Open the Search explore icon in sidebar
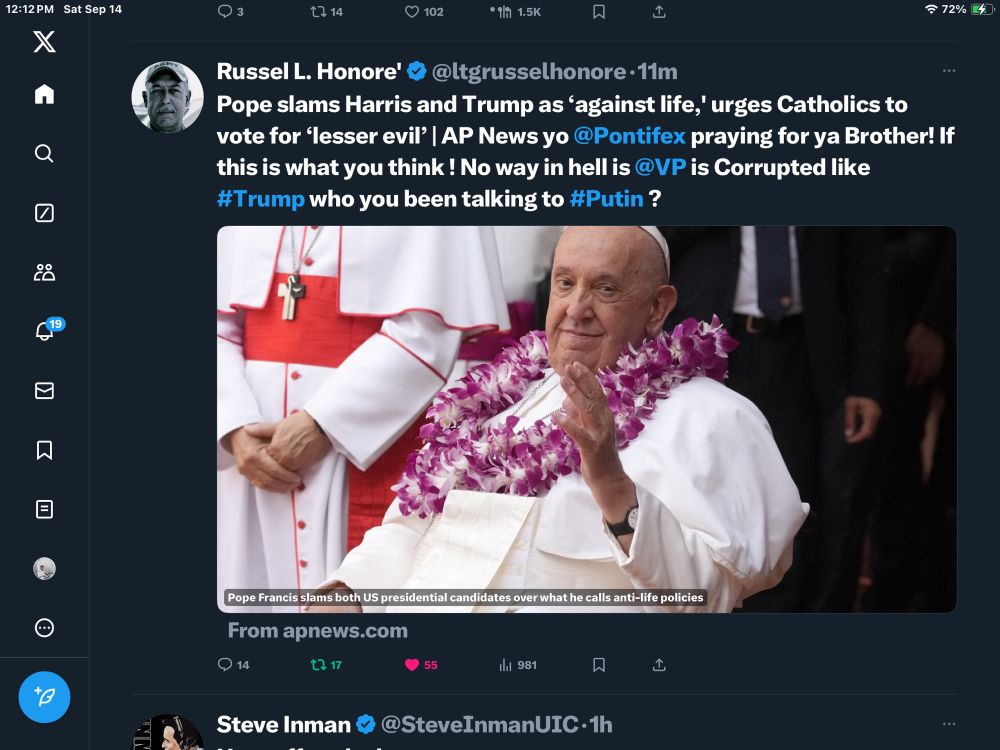Viewport: 1000px width, 750px height. 44,153
